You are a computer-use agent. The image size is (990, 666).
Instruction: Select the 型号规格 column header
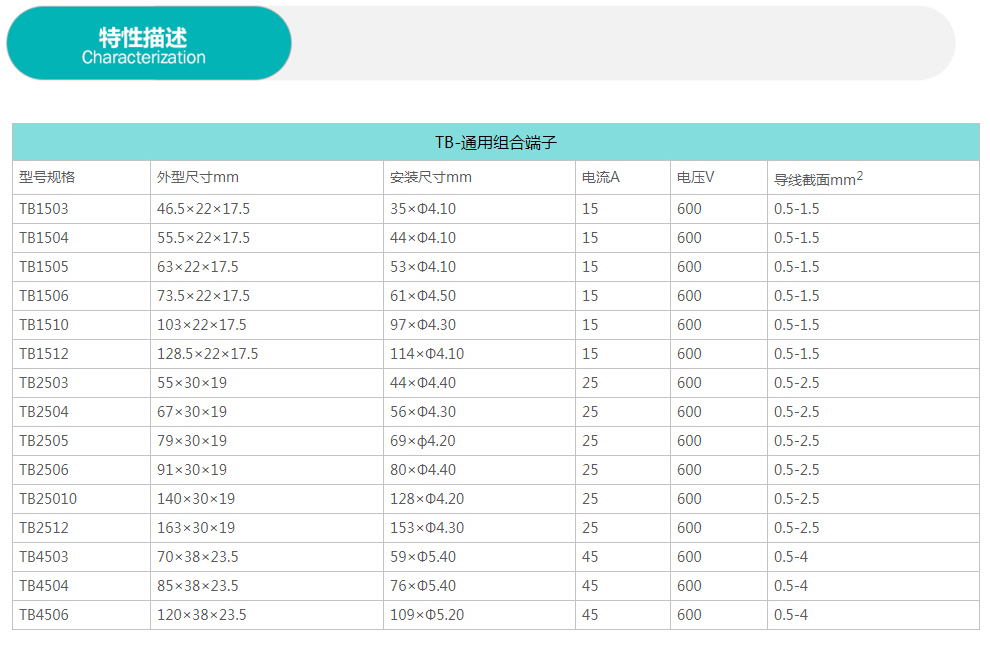[x=47, y=178]
